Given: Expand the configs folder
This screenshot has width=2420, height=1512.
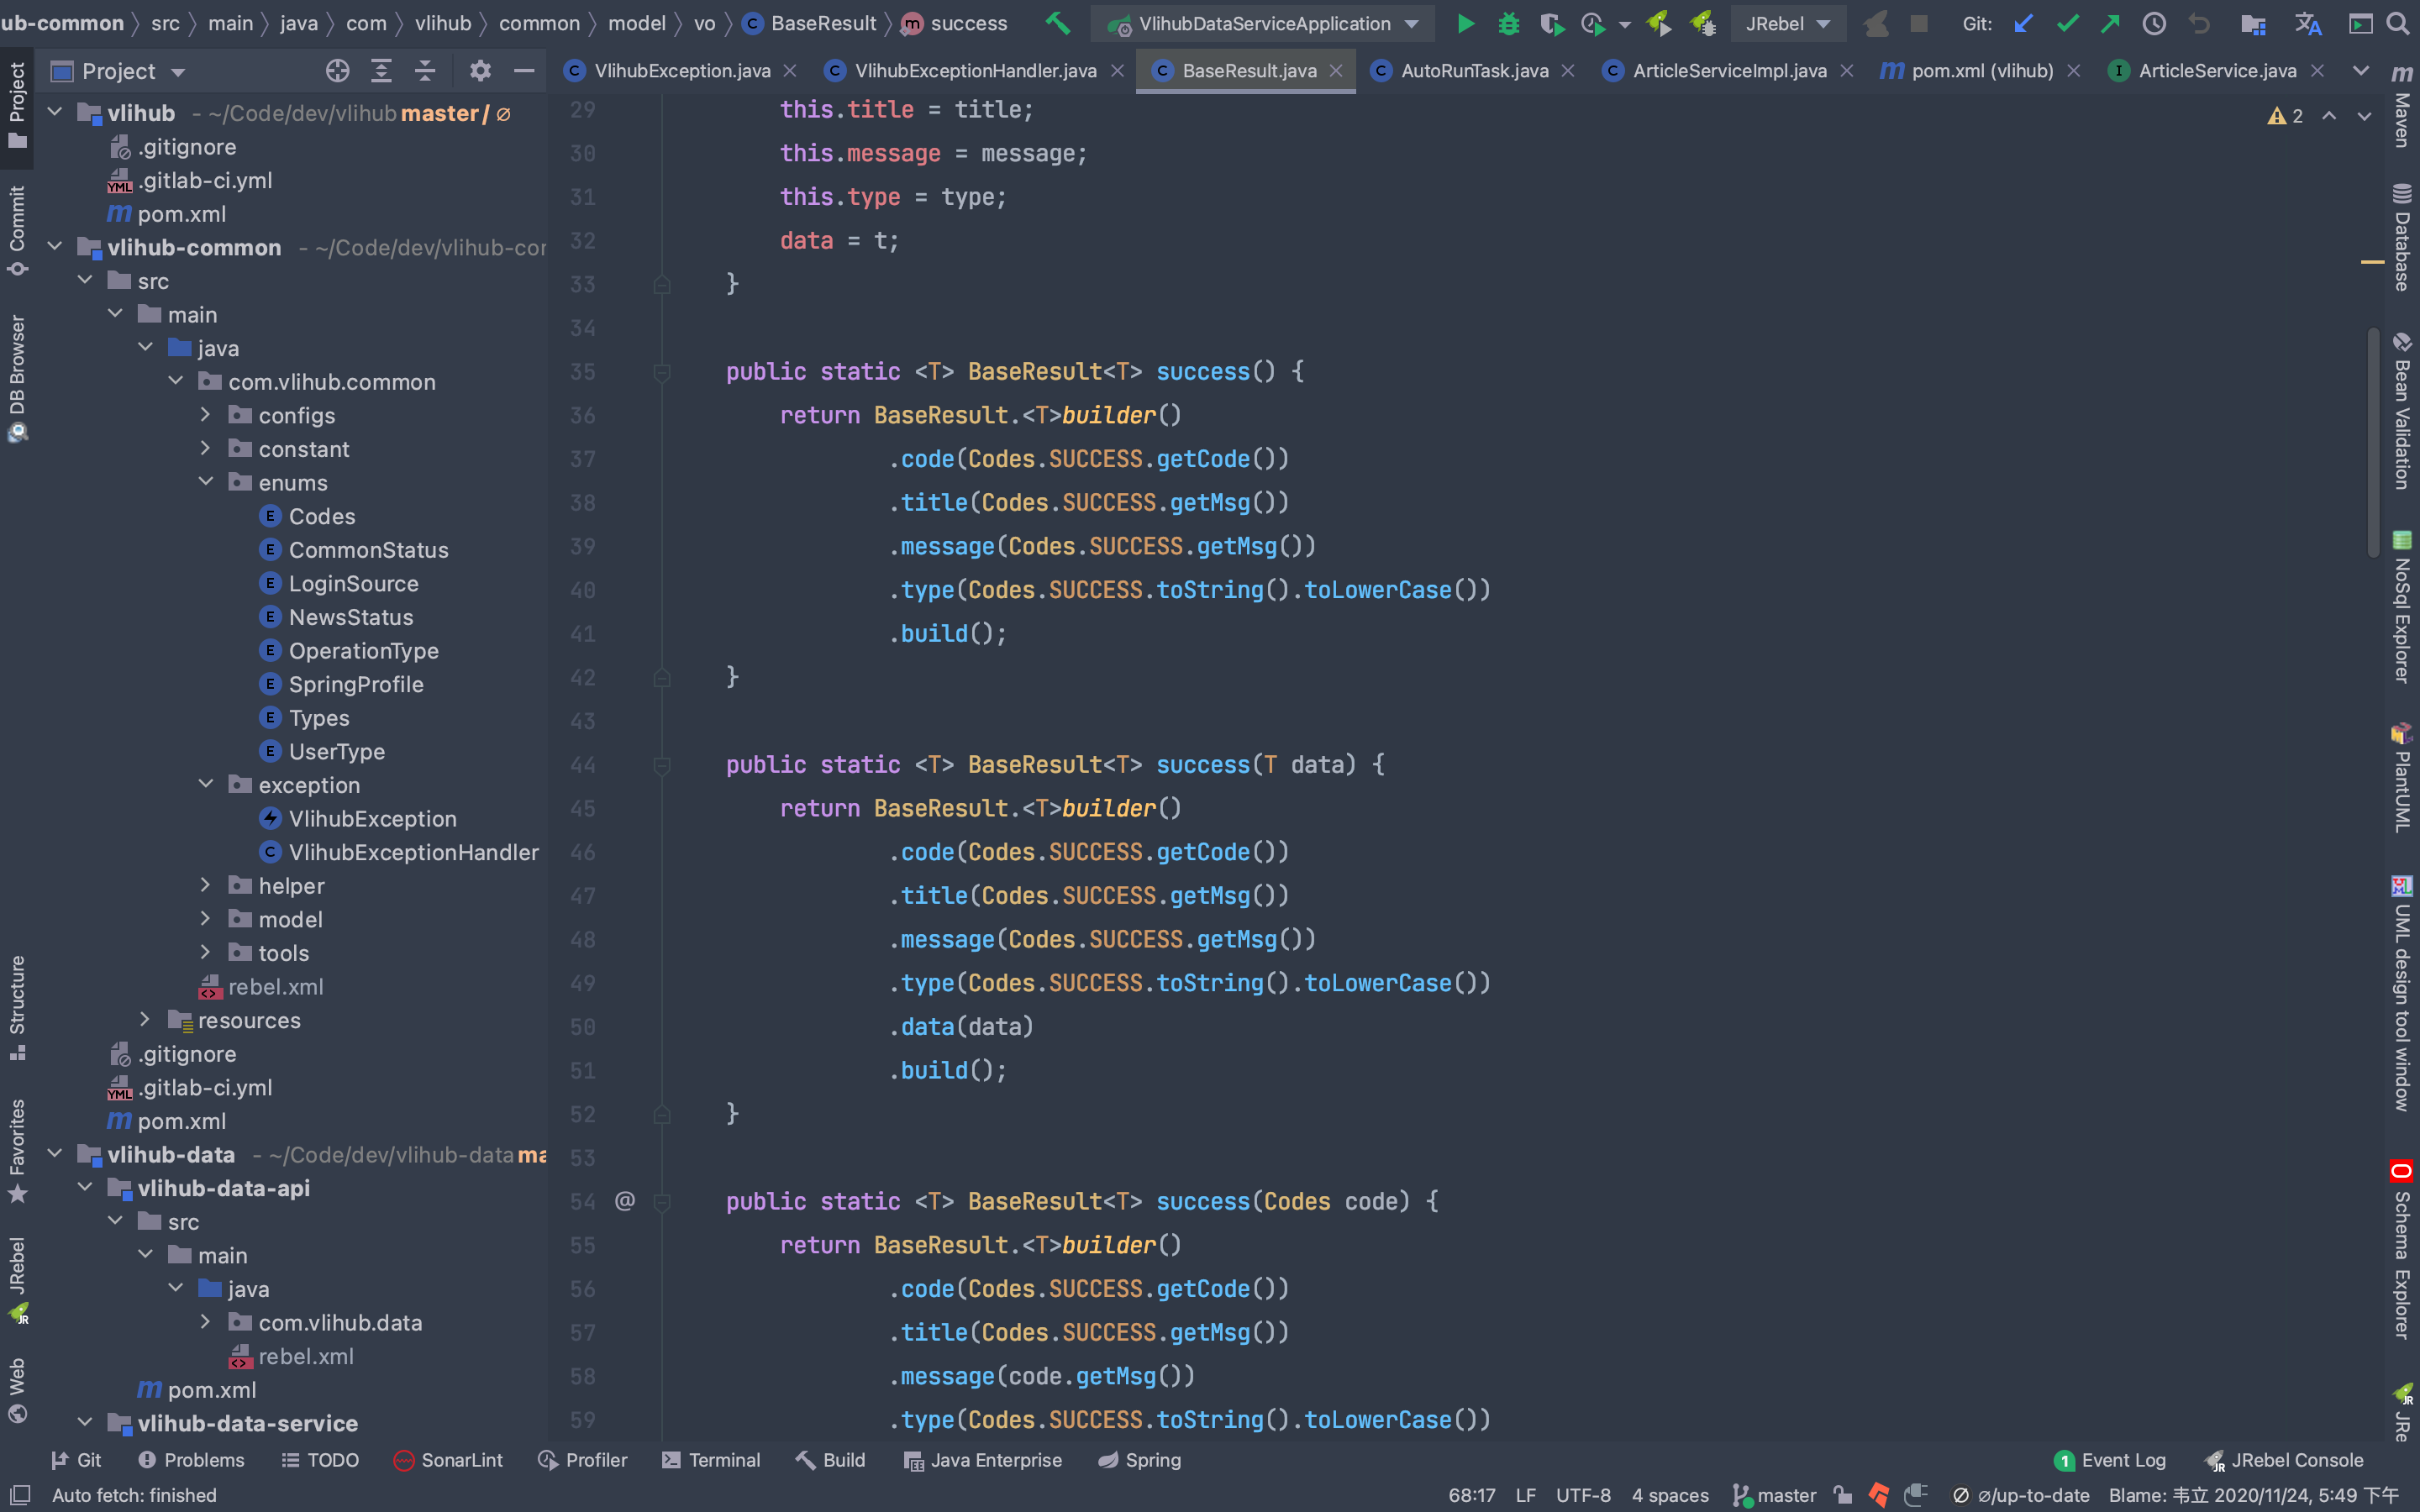Looking at the screenshot, I should click(x=206, y=415).
